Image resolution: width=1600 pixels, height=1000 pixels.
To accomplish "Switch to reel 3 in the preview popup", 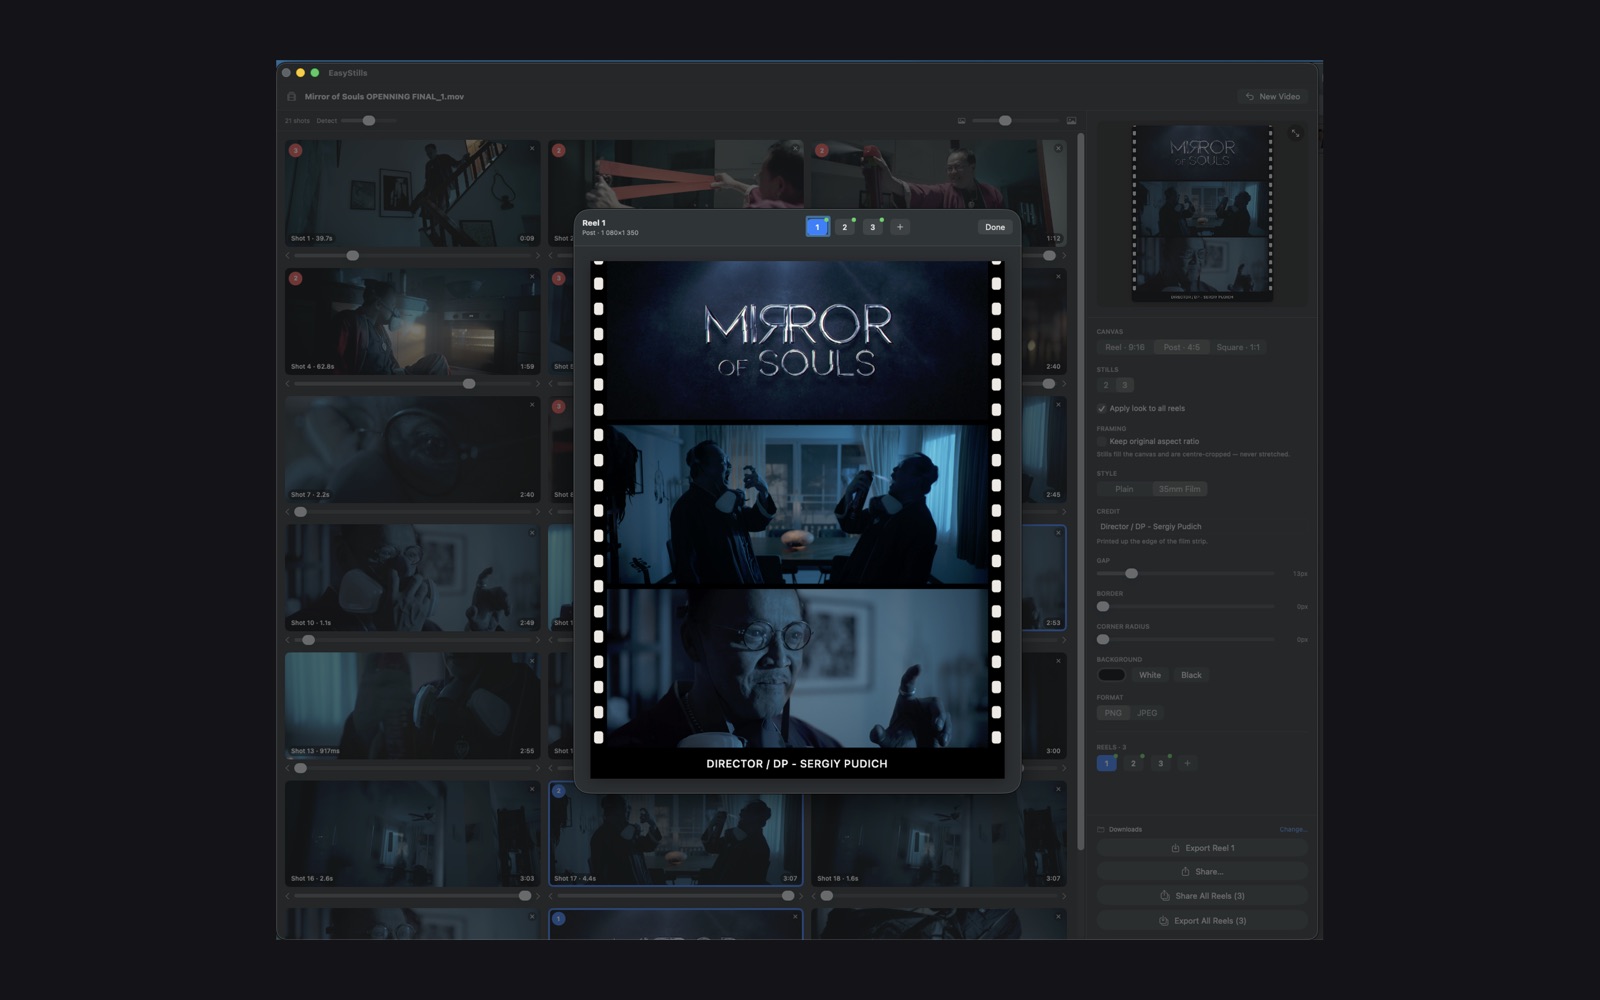I will pyautogui.click(x=873, y=227).
